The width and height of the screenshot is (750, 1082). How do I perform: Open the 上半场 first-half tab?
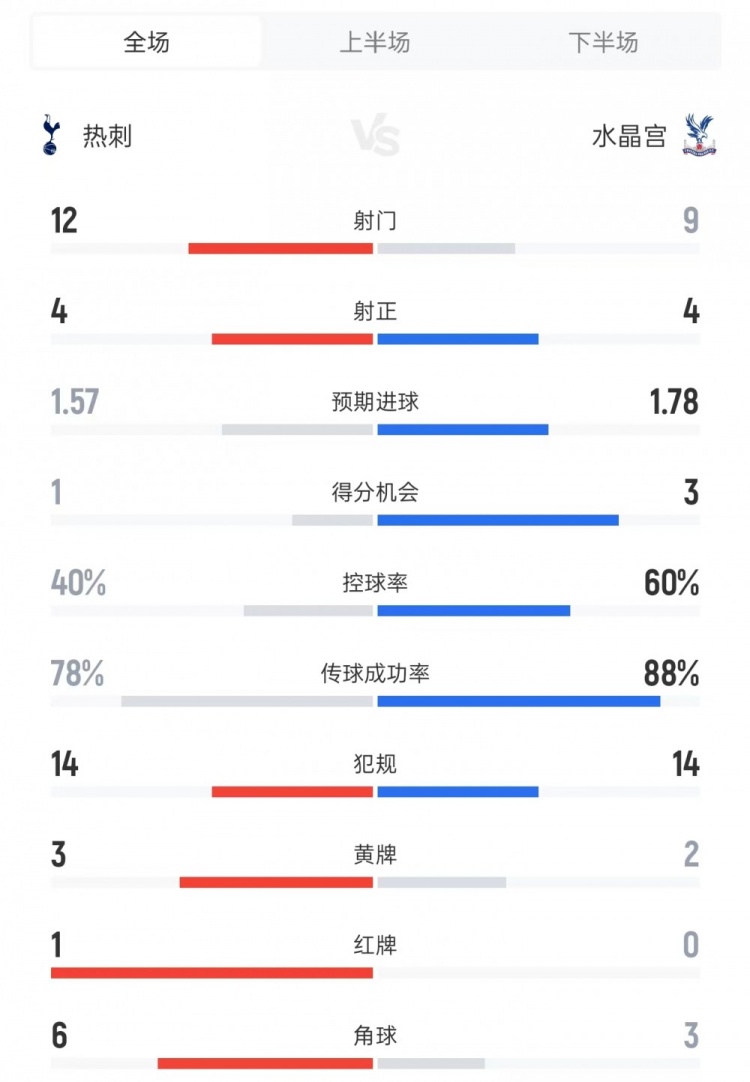pyautogui.click(x=375, y=42)
